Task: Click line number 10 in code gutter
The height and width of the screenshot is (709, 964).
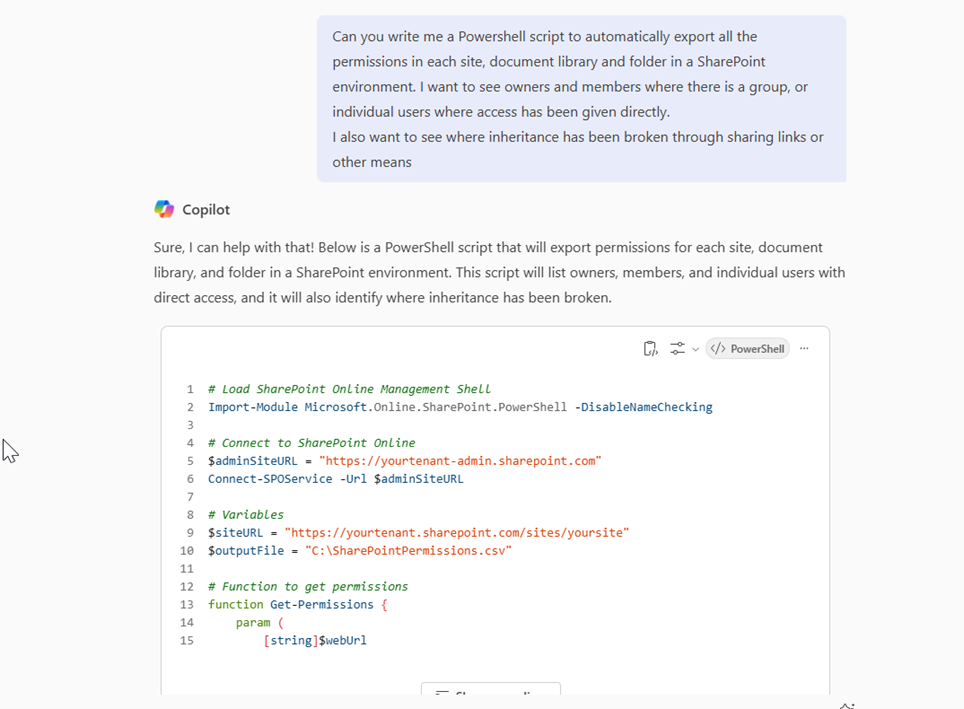Action: click(186, 551)
